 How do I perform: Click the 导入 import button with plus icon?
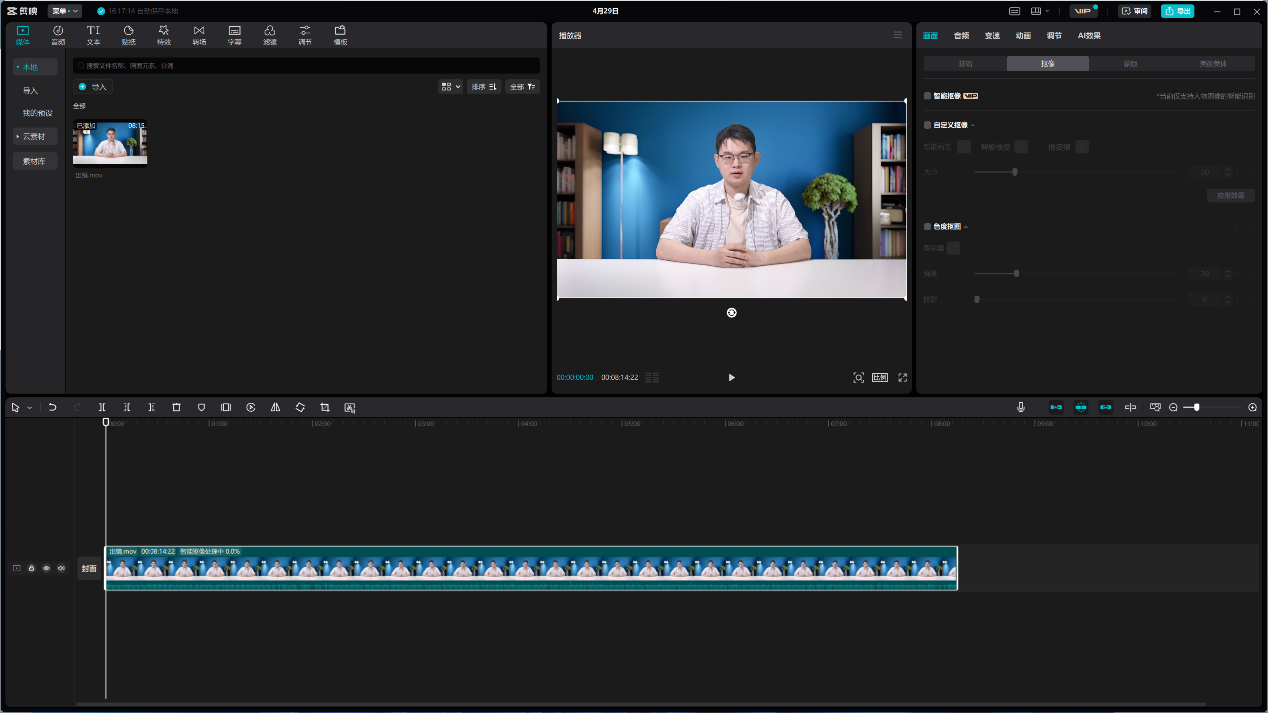[x=93, y=87]
